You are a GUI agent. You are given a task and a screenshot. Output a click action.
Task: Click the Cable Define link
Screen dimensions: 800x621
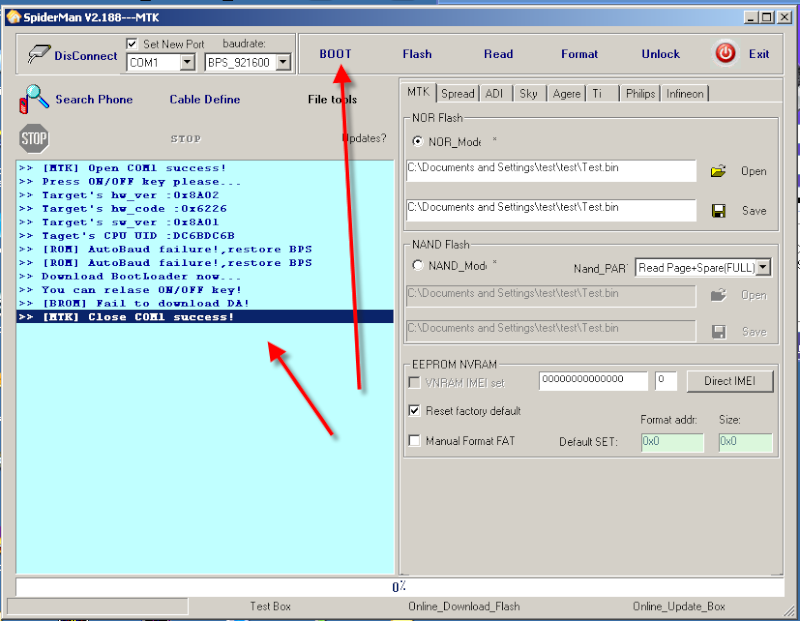click(x=205, y=99)
